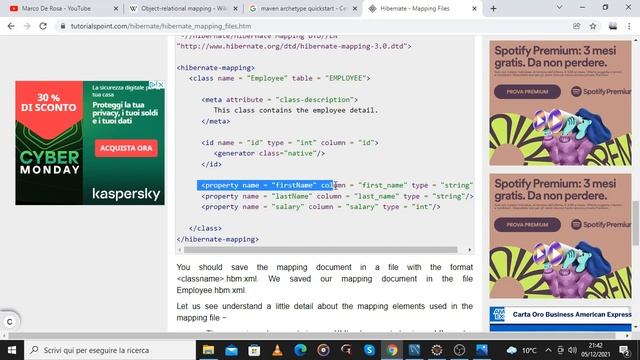Click PROVA PREMIUM in top Spotify ad
Screen dimensions: 640x360
[527, 92]
